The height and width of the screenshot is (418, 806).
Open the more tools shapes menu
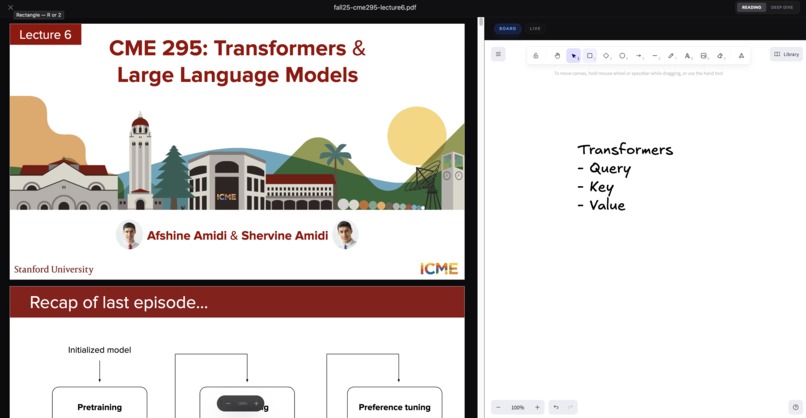741,56
